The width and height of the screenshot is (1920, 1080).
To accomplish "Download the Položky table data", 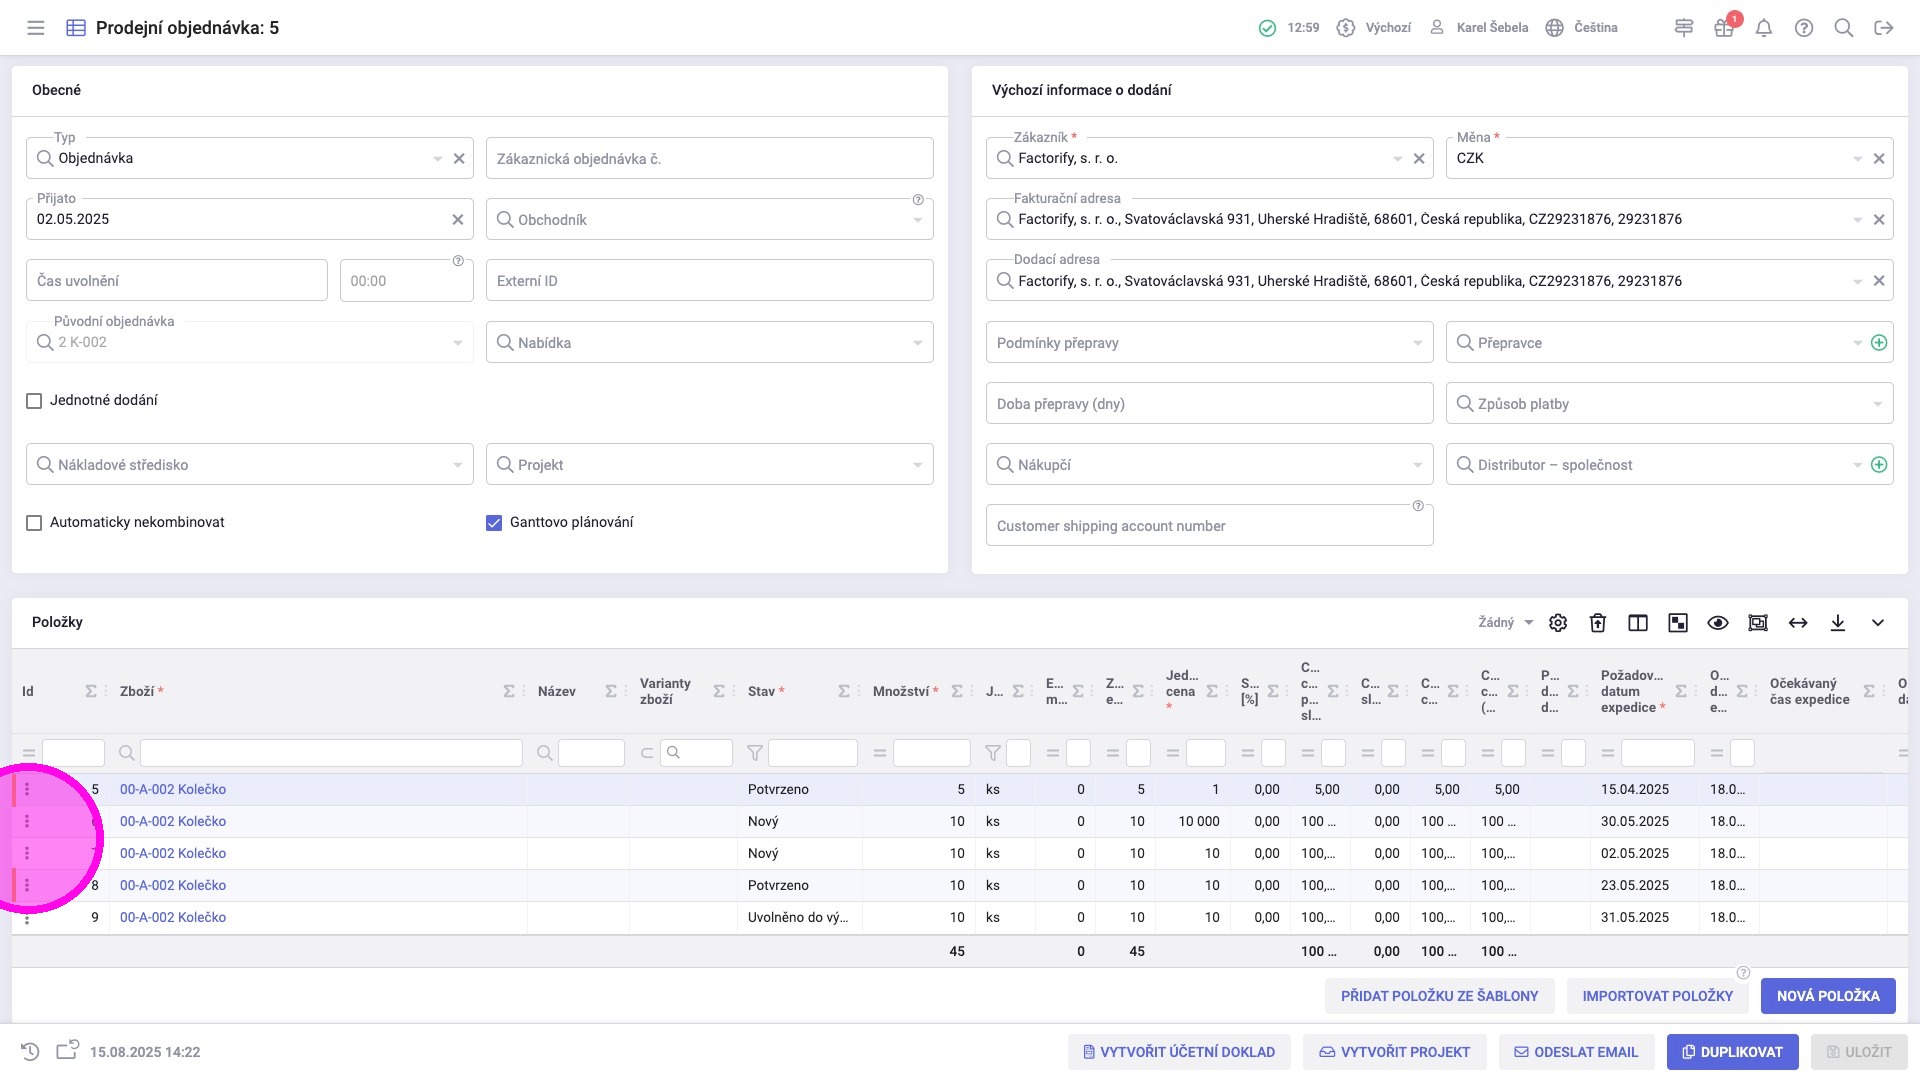I will point(1838,623).
